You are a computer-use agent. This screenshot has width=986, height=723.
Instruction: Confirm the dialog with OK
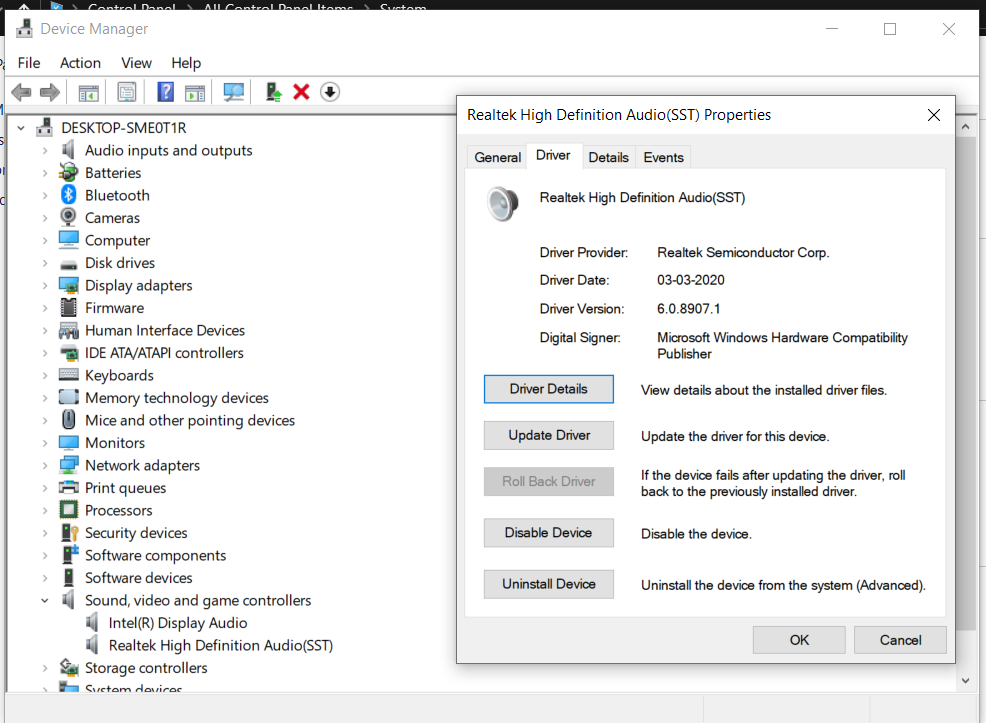(x=799, y=640)
